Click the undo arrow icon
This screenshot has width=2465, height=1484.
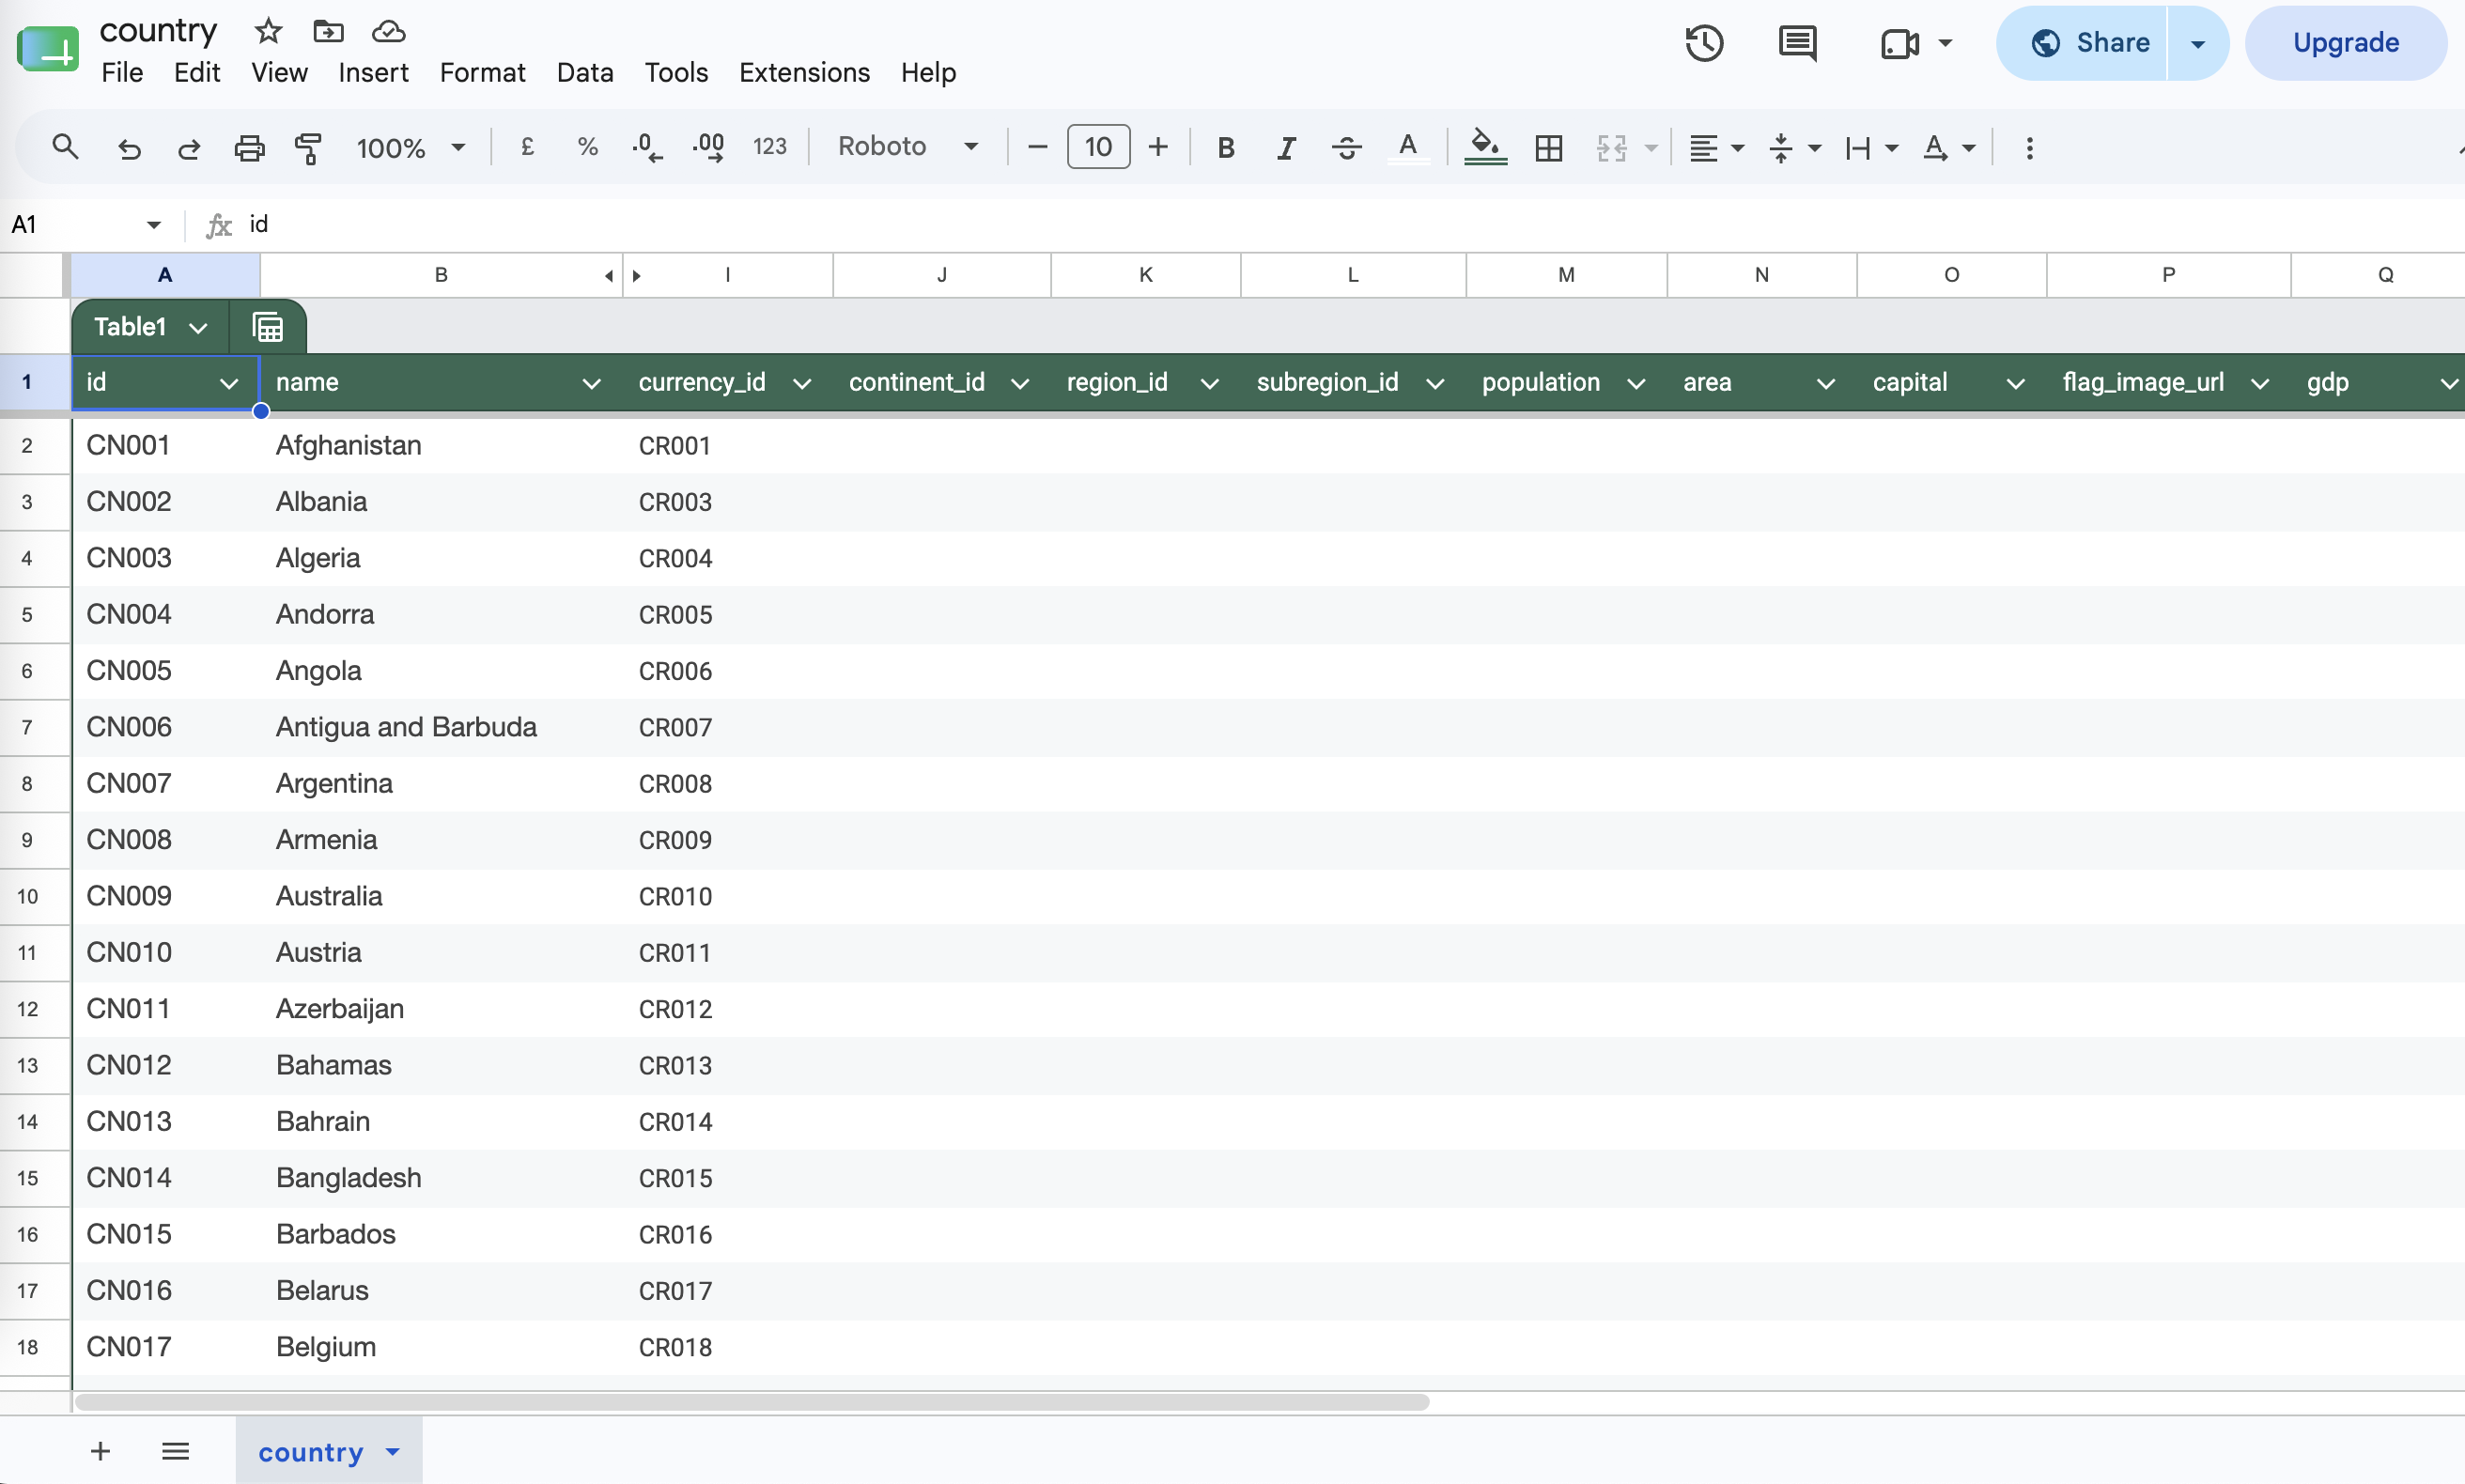click(129, 149)
